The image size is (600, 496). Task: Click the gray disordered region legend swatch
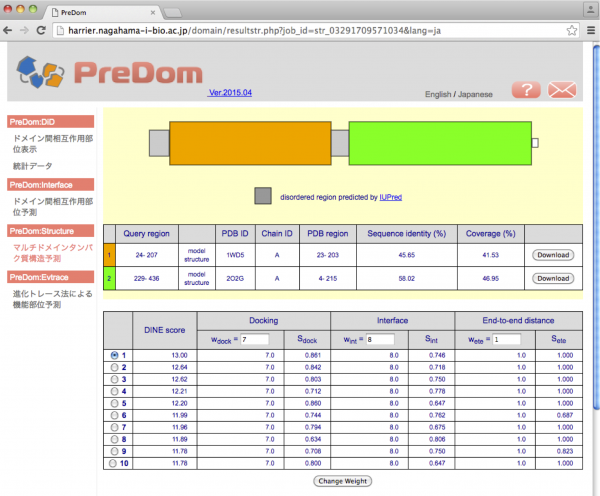[x=263, y=196]
